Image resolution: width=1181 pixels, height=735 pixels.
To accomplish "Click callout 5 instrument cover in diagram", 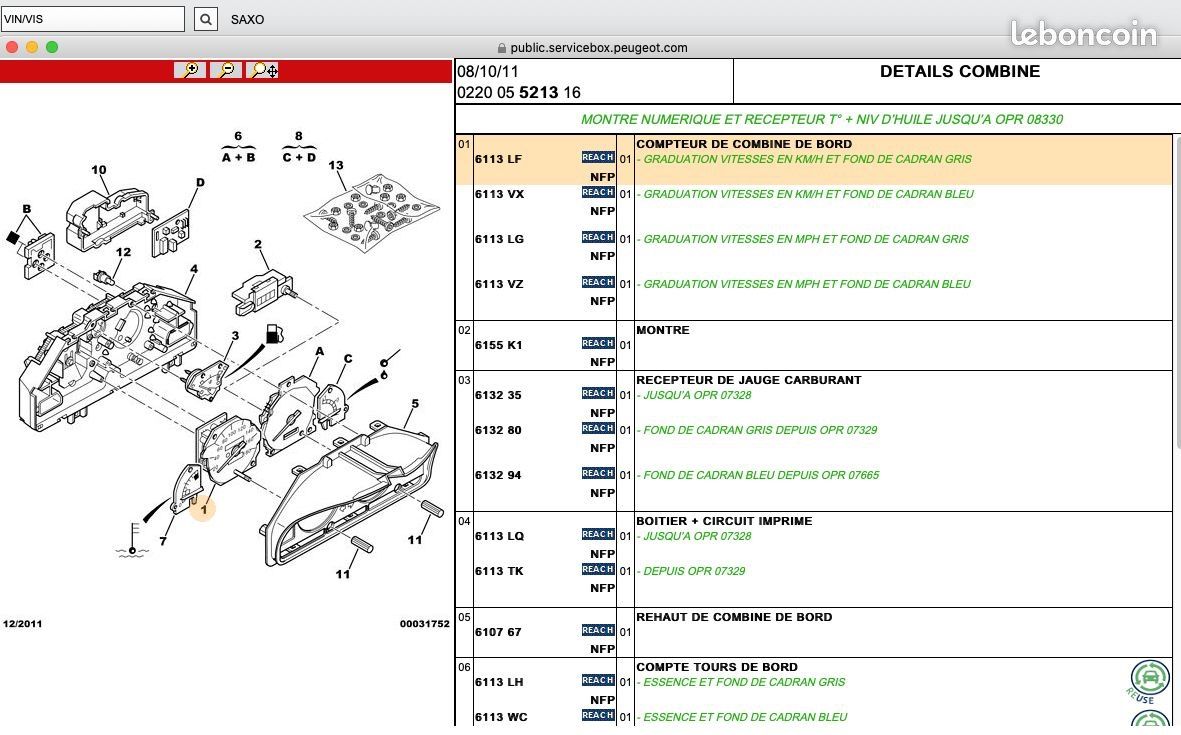I will point(414,404).
